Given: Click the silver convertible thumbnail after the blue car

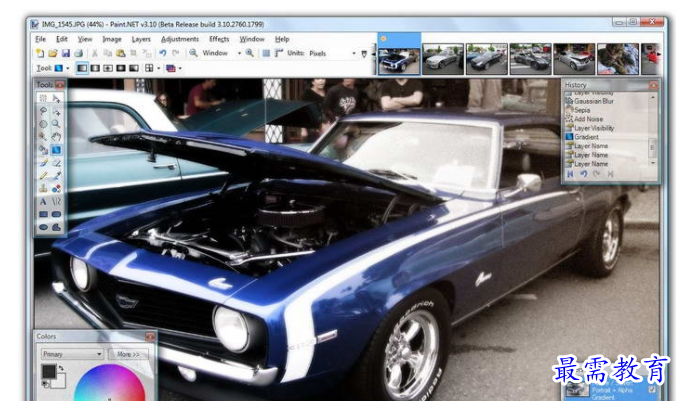Looking at the screenshot, I should [x=443, y=59].
